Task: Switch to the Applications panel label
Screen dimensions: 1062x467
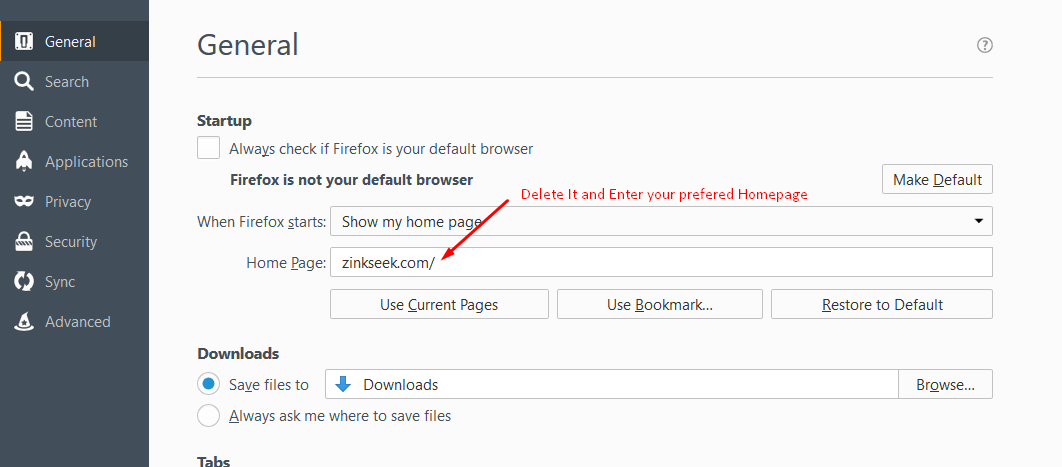Action: (87, 162)
